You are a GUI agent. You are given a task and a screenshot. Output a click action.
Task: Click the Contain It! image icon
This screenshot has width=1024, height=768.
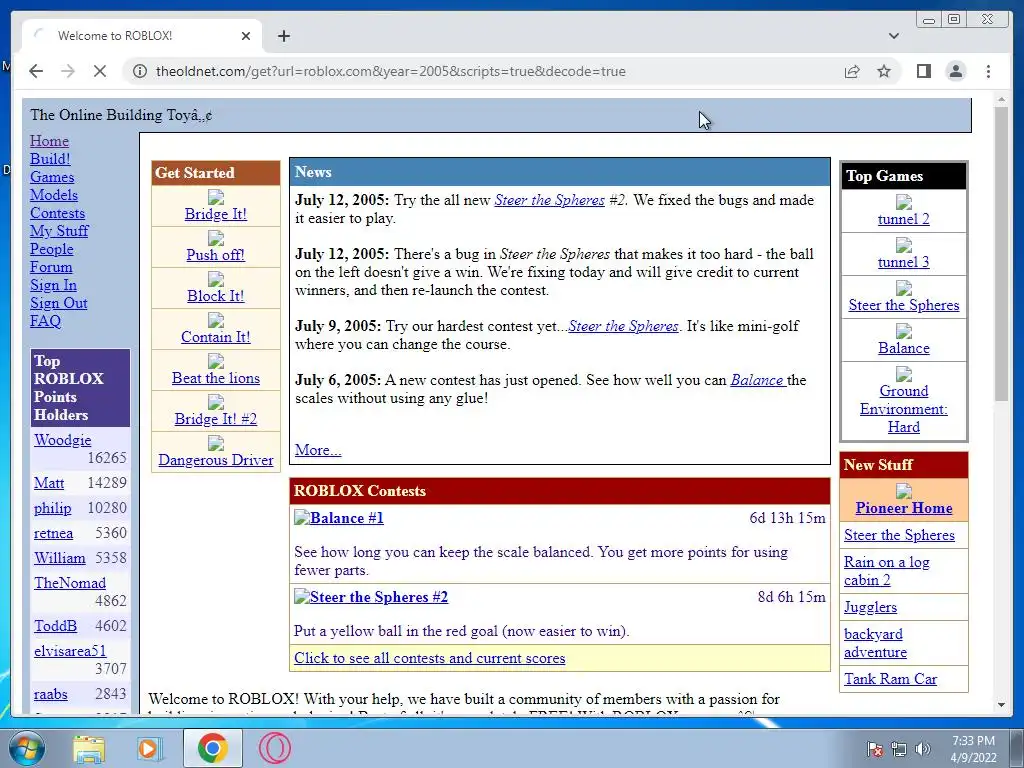coord(216,320)
